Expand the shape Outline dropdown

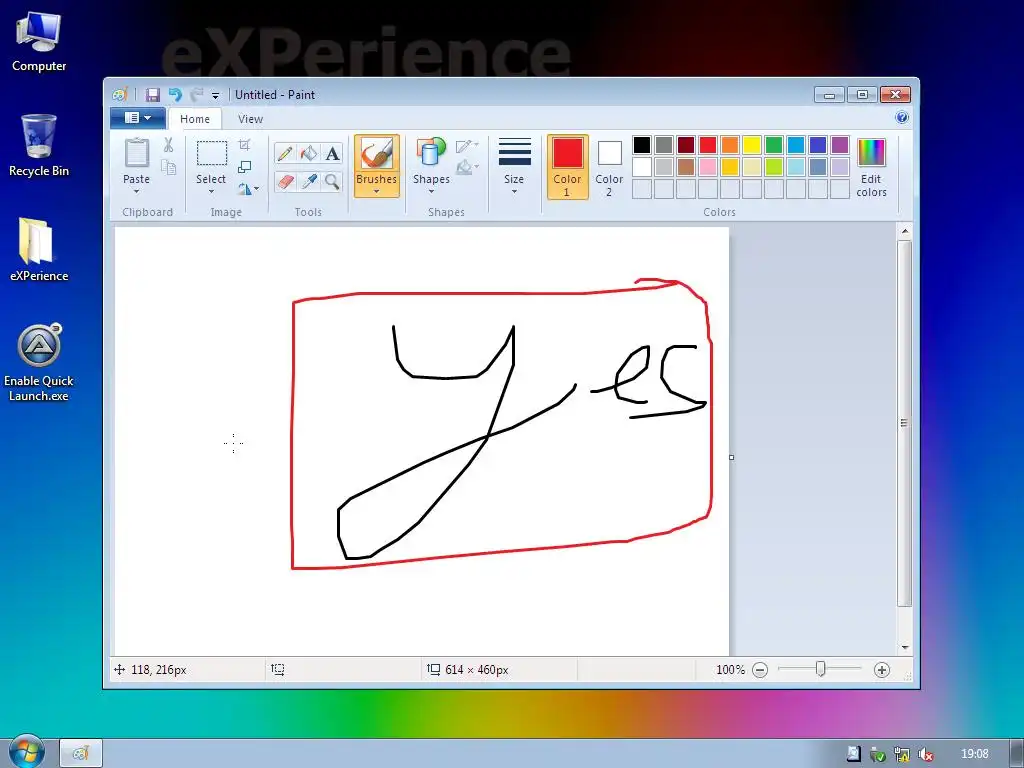[468, 145]
